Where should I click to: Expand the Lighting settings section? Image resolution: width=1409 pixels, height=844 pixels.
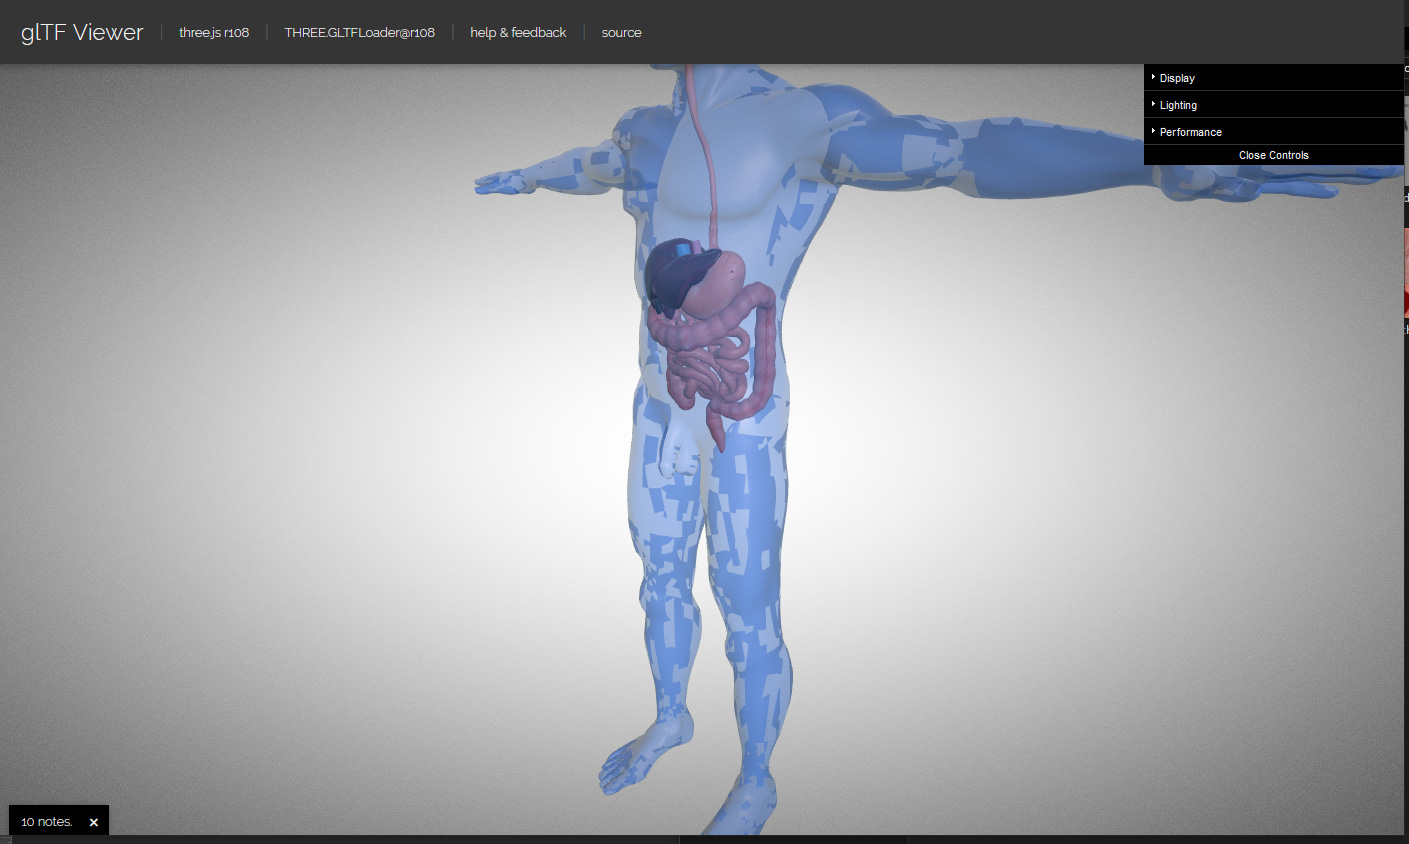[x=1178, y=104]
